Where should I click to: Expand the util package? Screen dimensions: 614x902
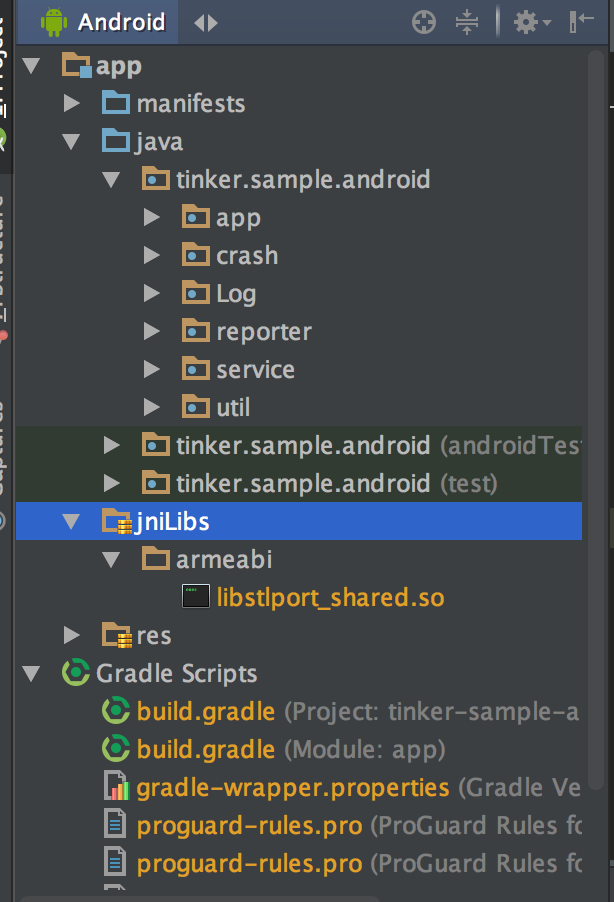(152, 407)
